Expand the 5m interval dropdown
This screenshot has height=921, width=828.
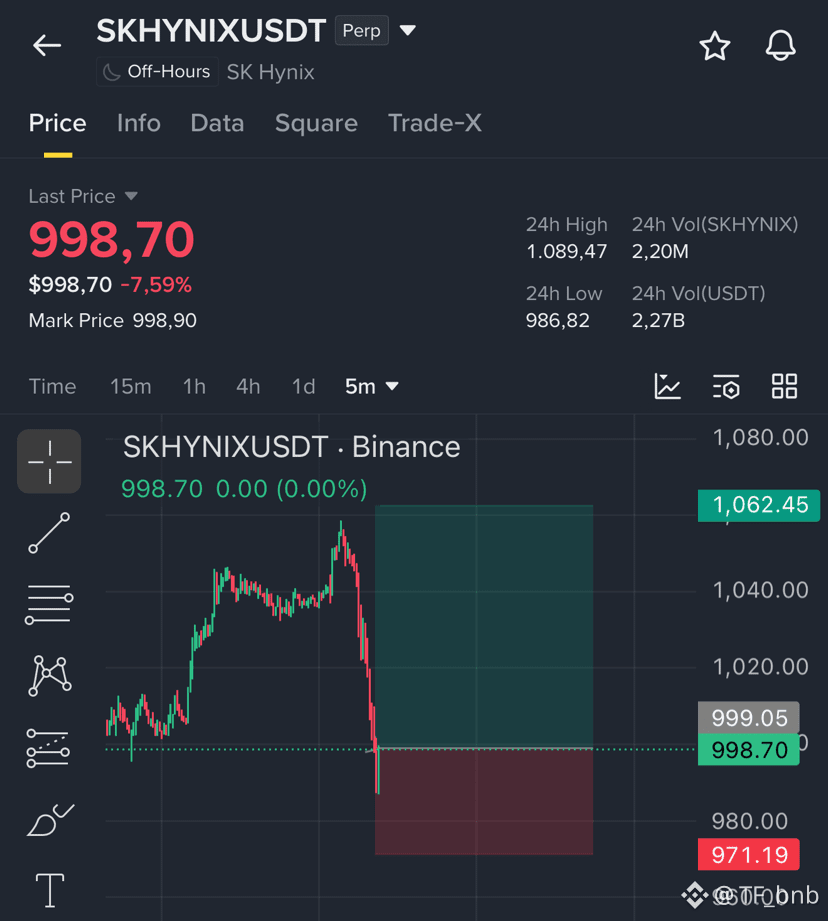tap(372, 386)
